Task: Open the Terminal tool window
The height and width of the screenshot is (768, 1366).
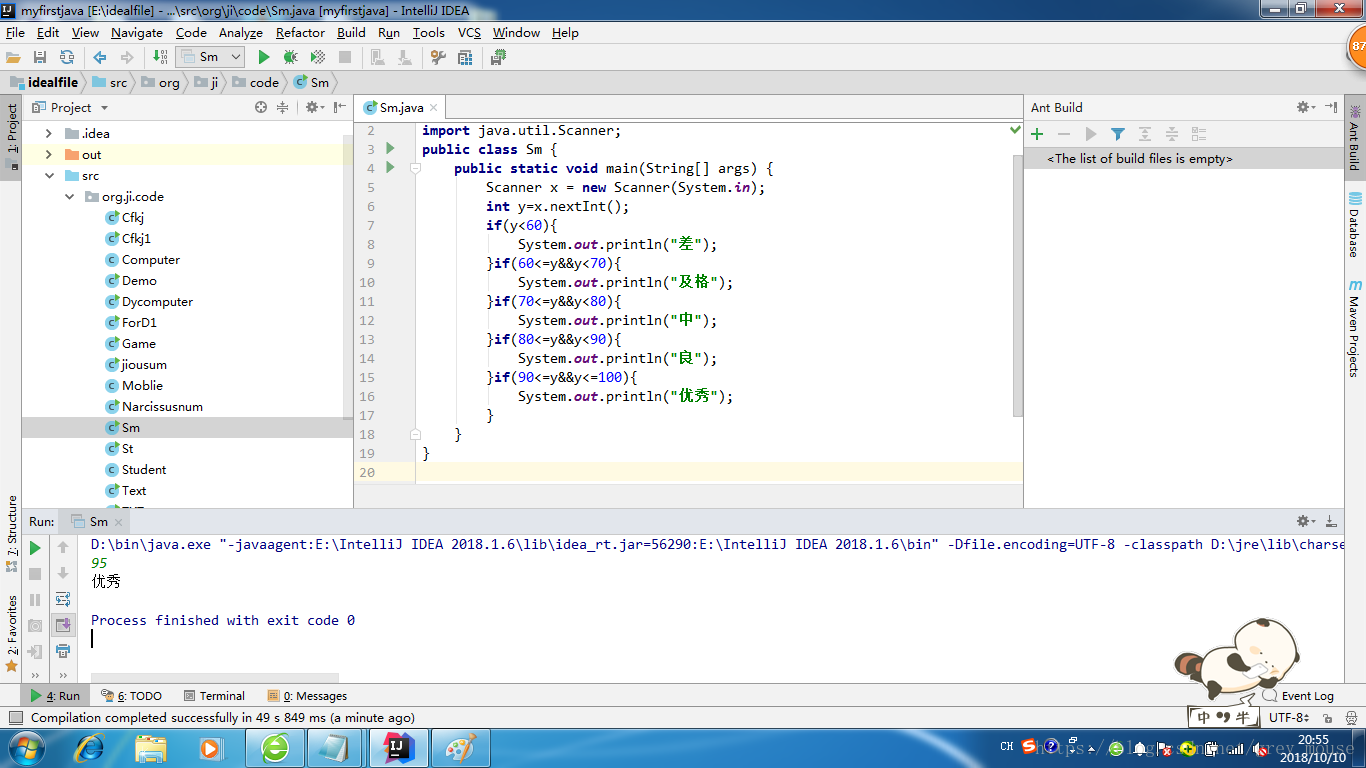Action: (x=214, y=695)
